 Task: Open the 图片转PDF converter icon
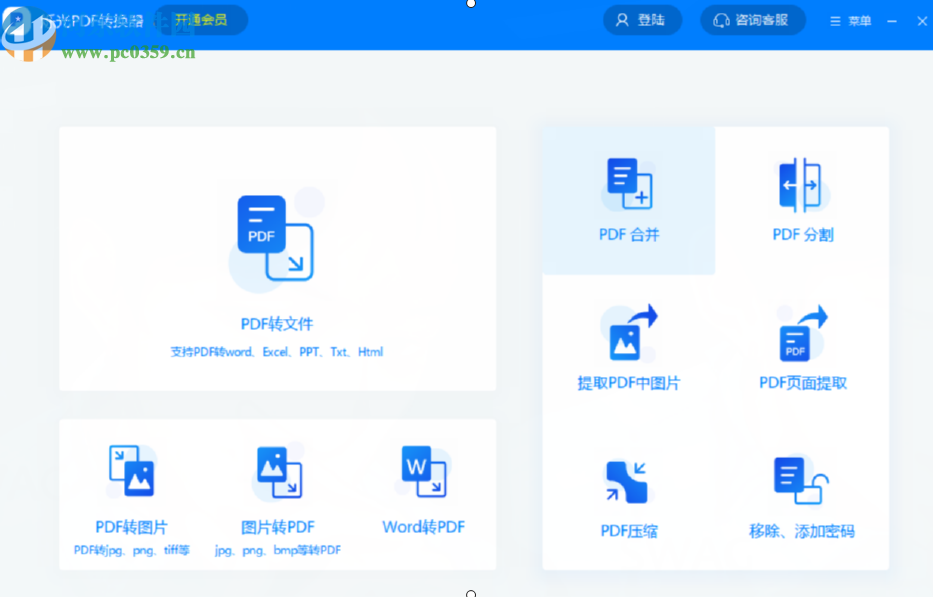point(277,470)
